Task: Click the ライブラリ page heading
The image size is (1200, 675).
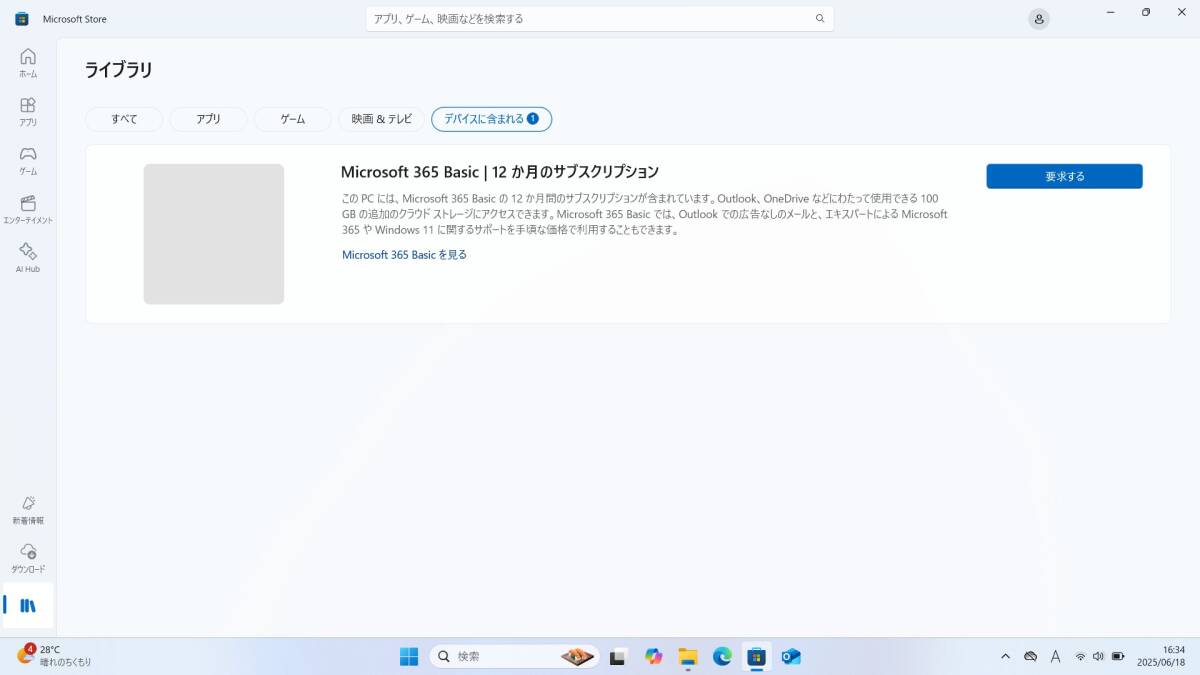Action: [x=119, y=70]
